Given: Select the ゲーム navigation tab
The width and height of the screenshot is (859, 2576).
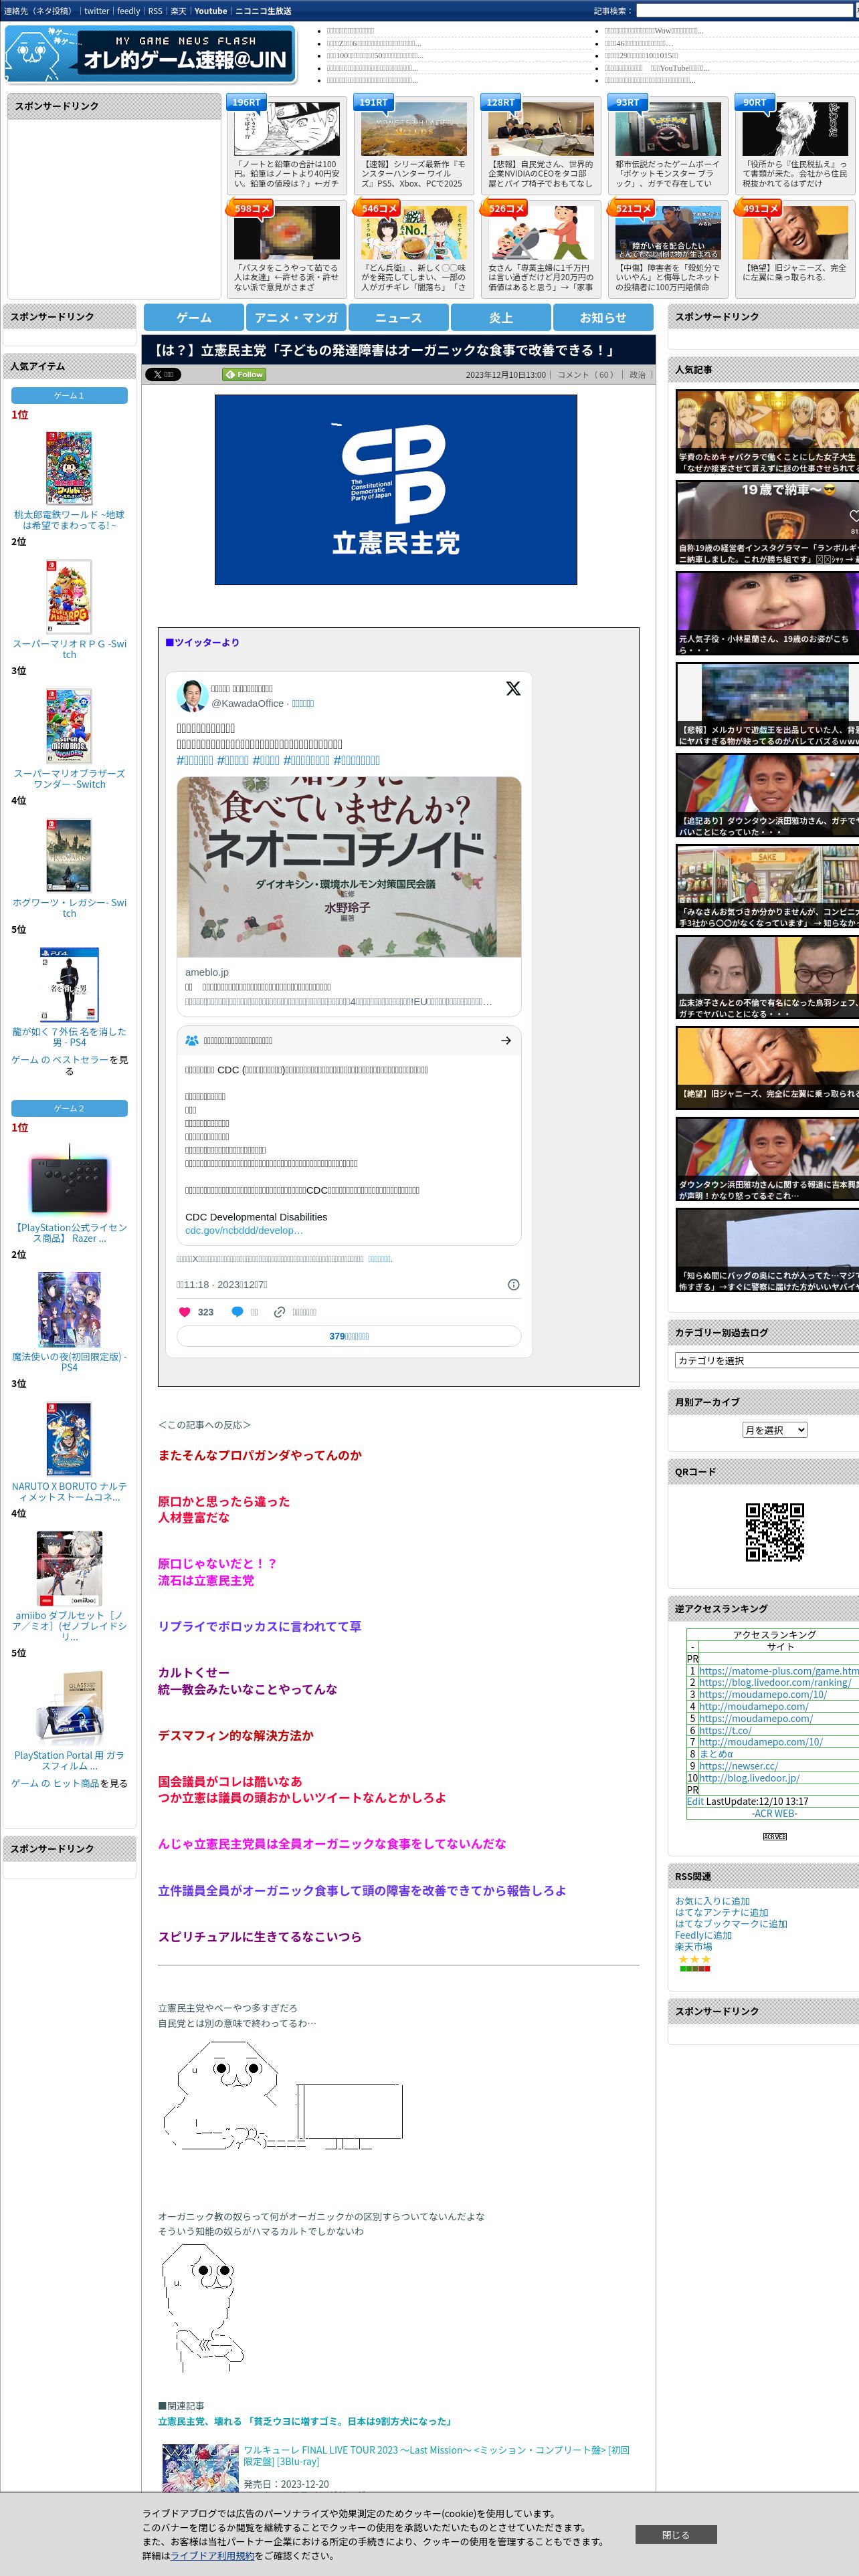Looking at the screenshot, I should 194,317.
